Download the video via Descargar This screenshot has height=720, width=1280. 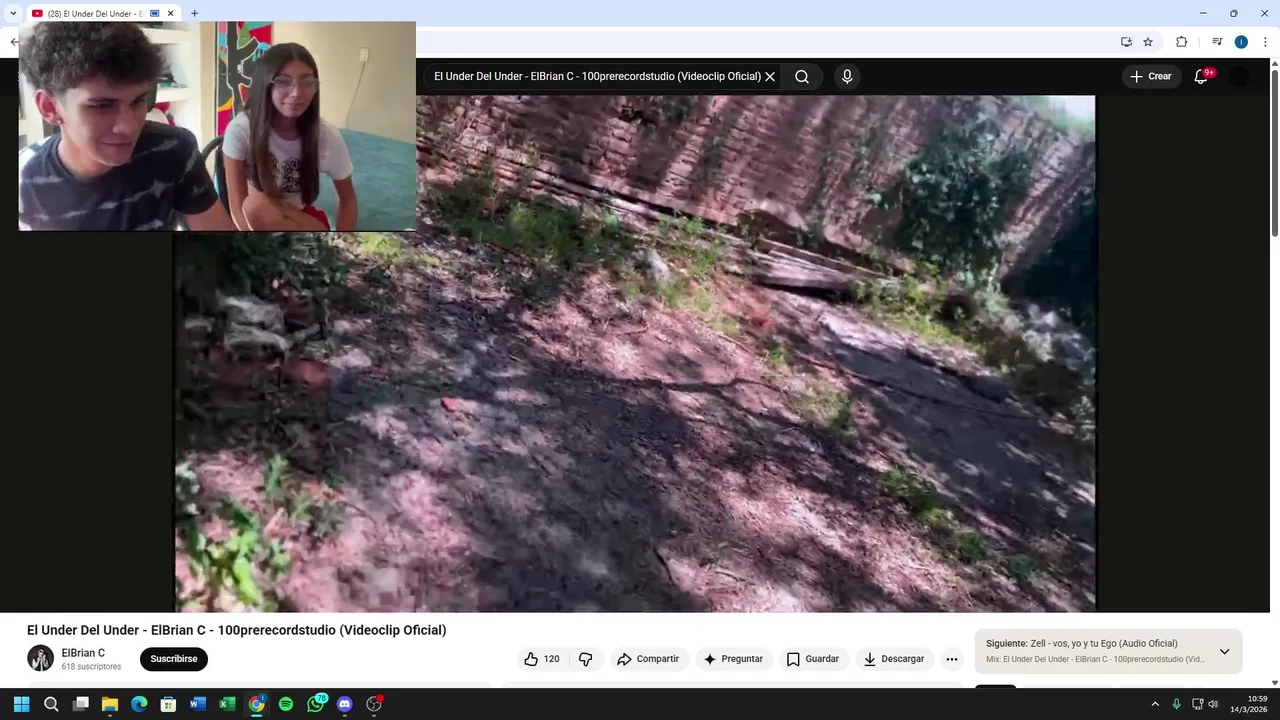click(x=894, y=659)
